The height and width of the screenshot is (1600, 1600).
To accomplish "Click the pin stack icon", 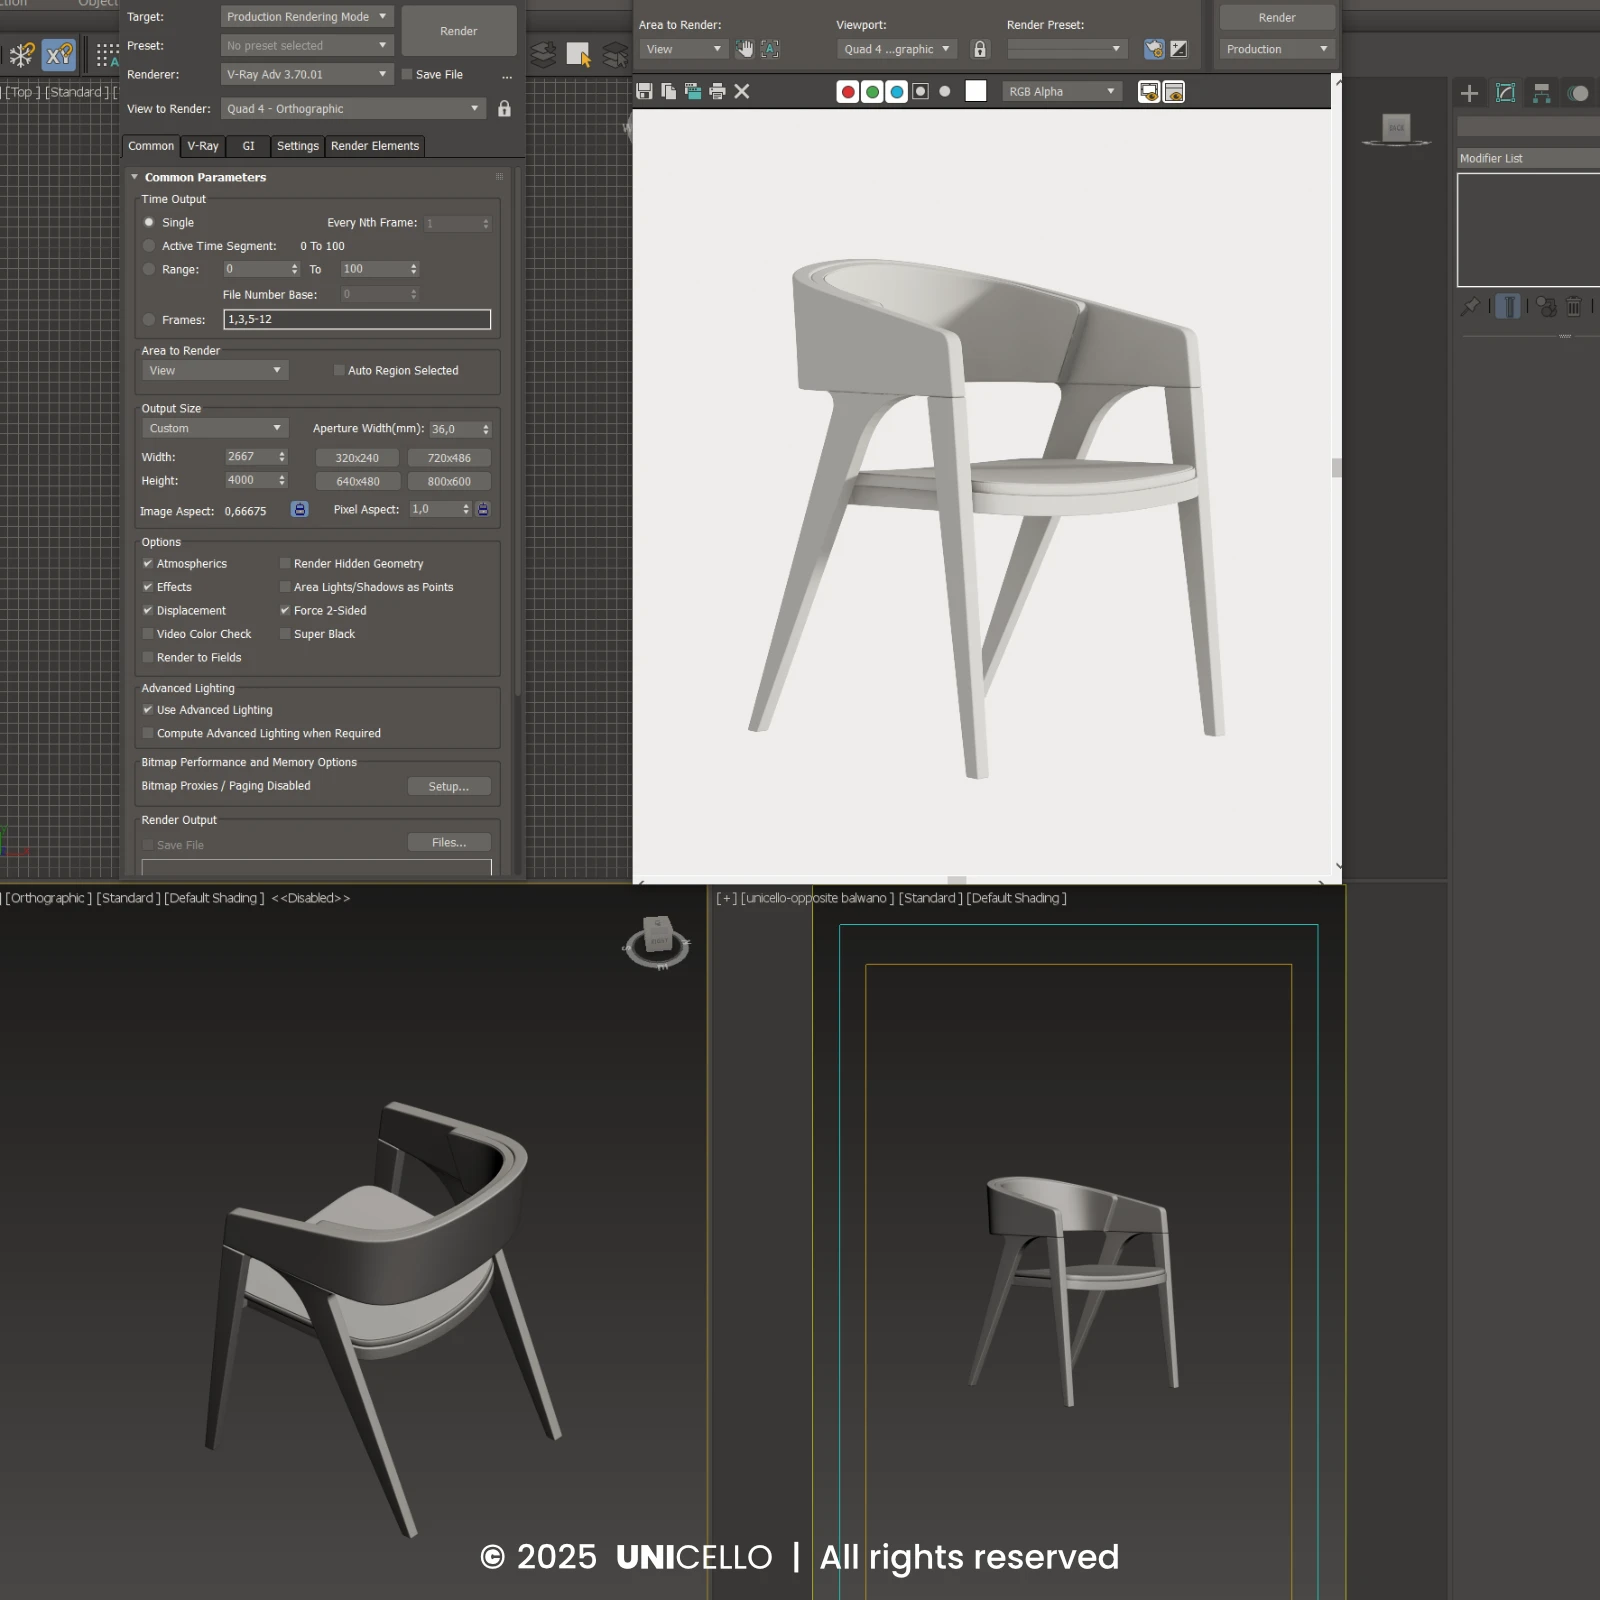I will [x=1469, y=307].
